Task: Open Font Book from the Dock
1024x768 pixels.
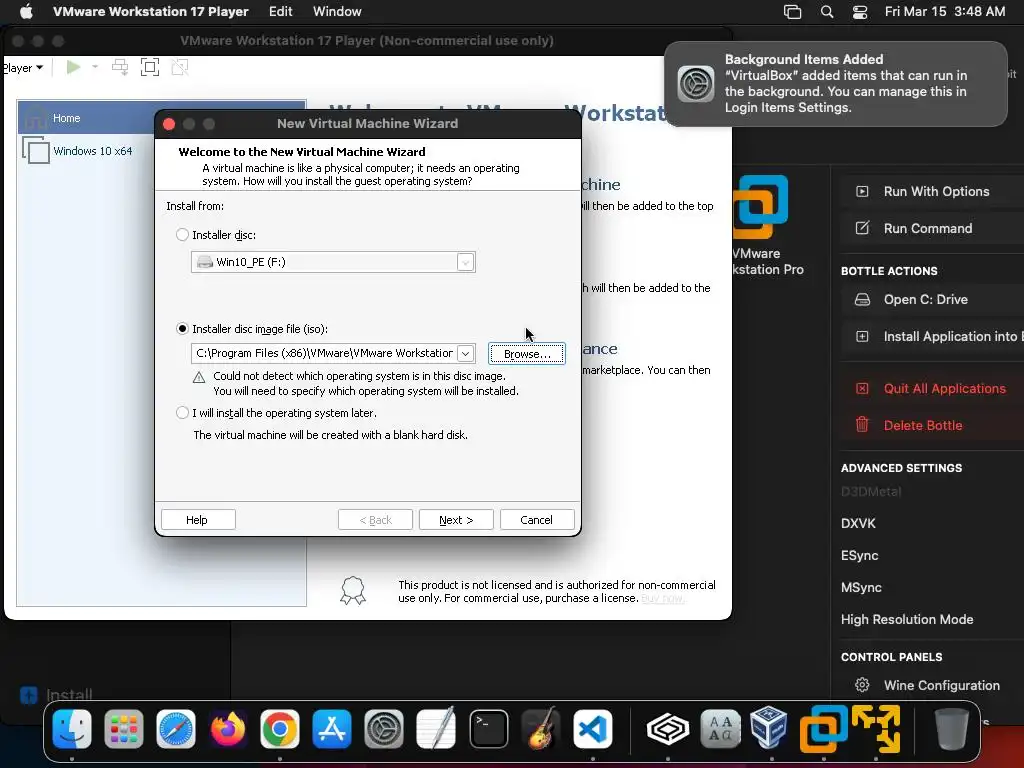Action: click(720, 729)
